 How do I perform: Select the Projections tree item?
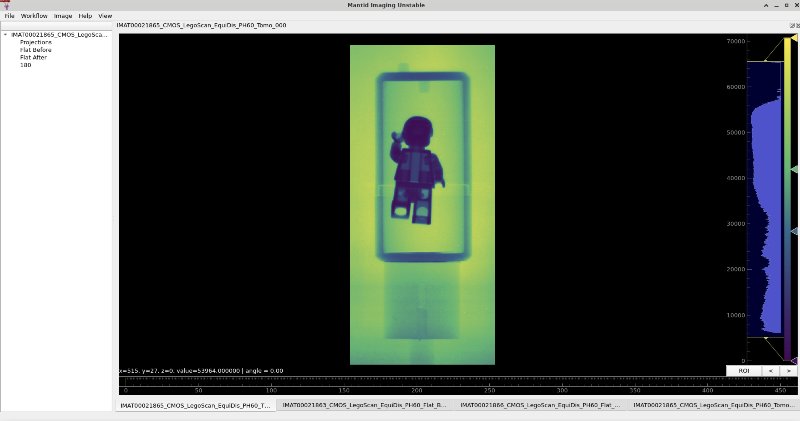coord(36,42)
